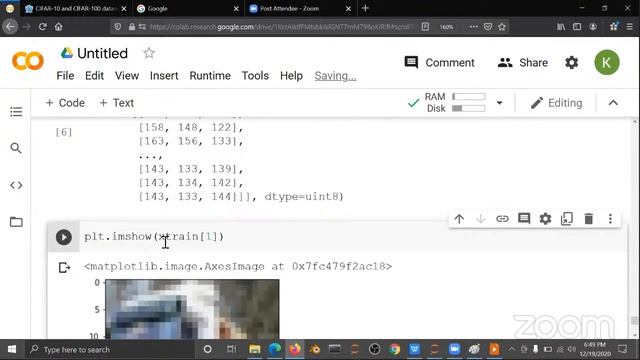Open the Files sidebar folder icon
Screen dimensions: 640x360
(16, 222)
